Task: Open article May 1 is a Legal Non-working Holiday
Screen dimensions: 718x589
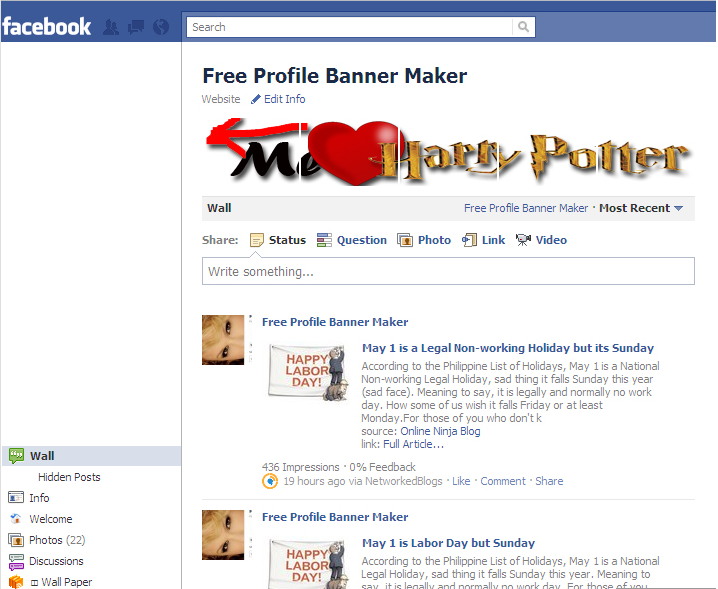Action: [508, 348]
